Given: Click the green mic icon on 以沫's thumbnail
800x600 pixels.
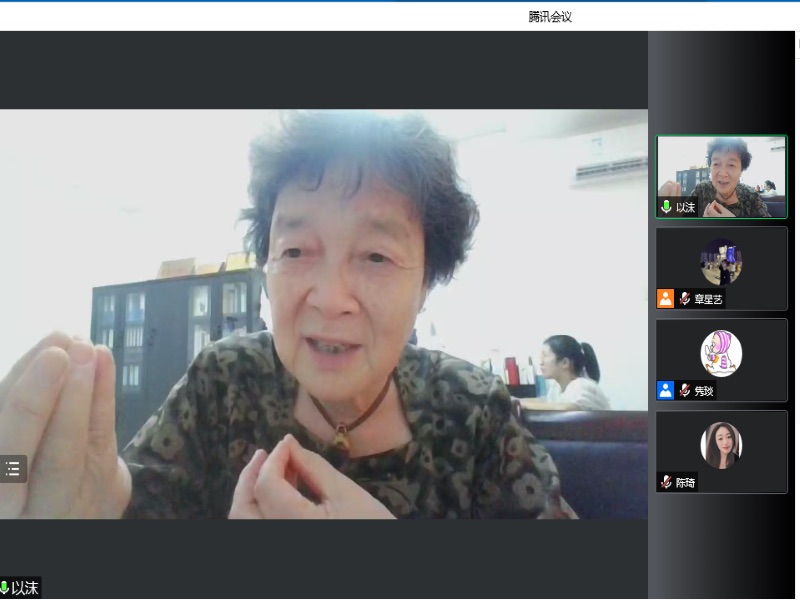Looking at the screenshot, I should tap(666, 207).
